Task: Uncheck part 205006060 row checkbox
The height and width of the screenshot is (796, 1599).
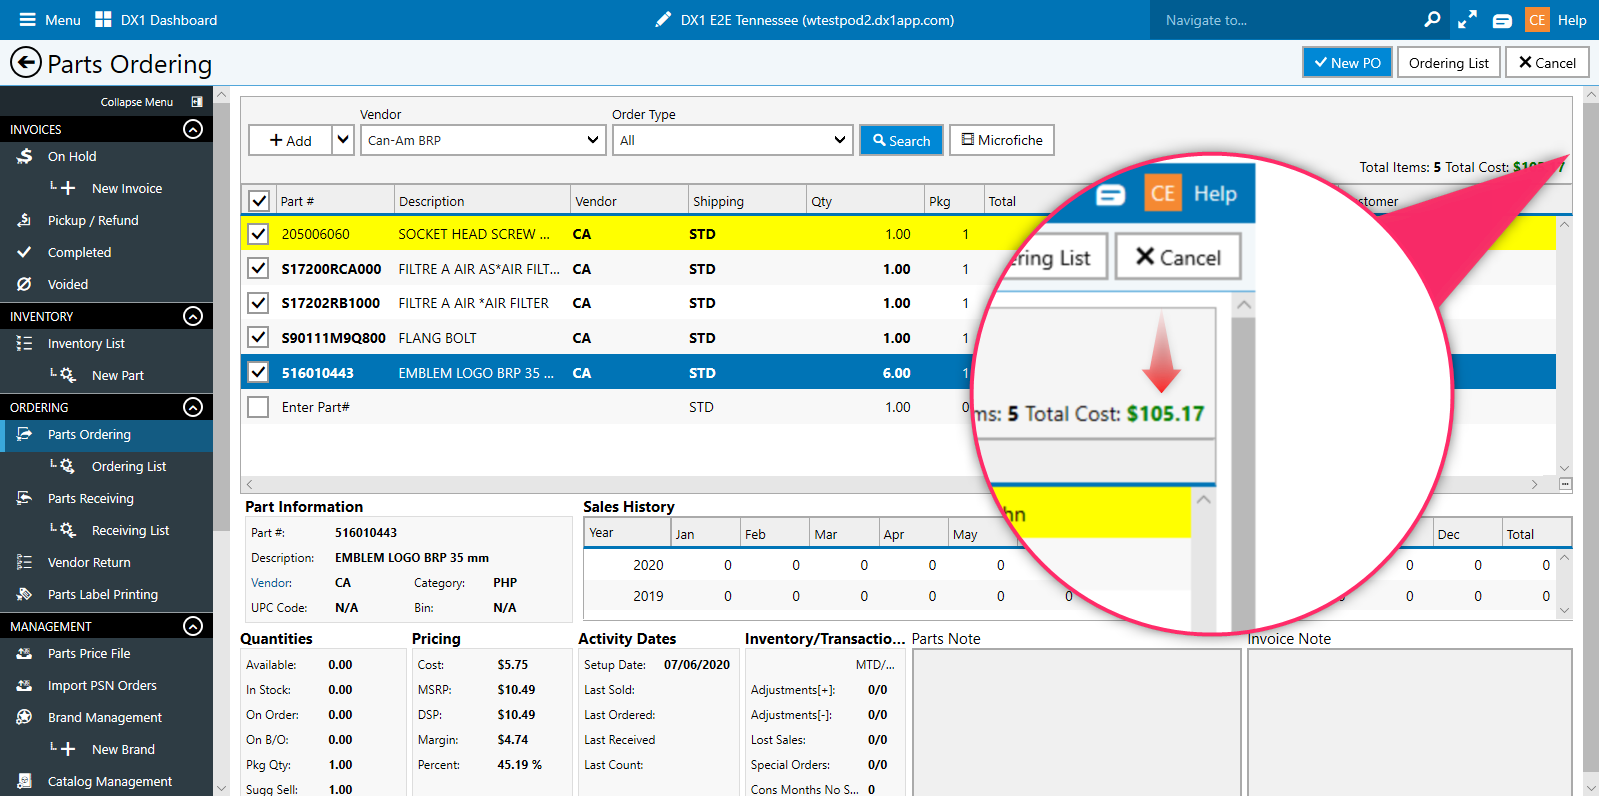Action: point(258,234)
